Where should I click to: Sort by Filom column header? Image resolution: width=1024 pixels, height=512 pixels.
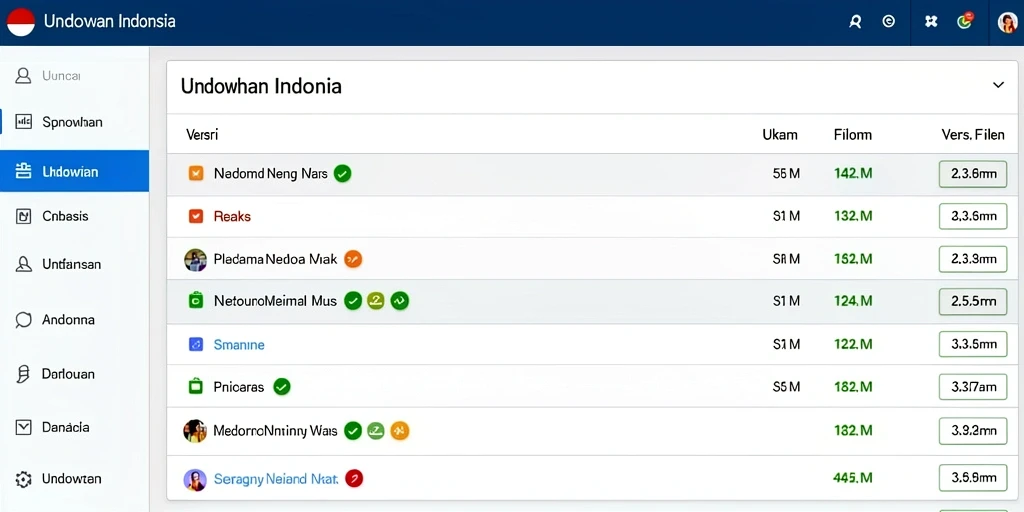point(853,135)
